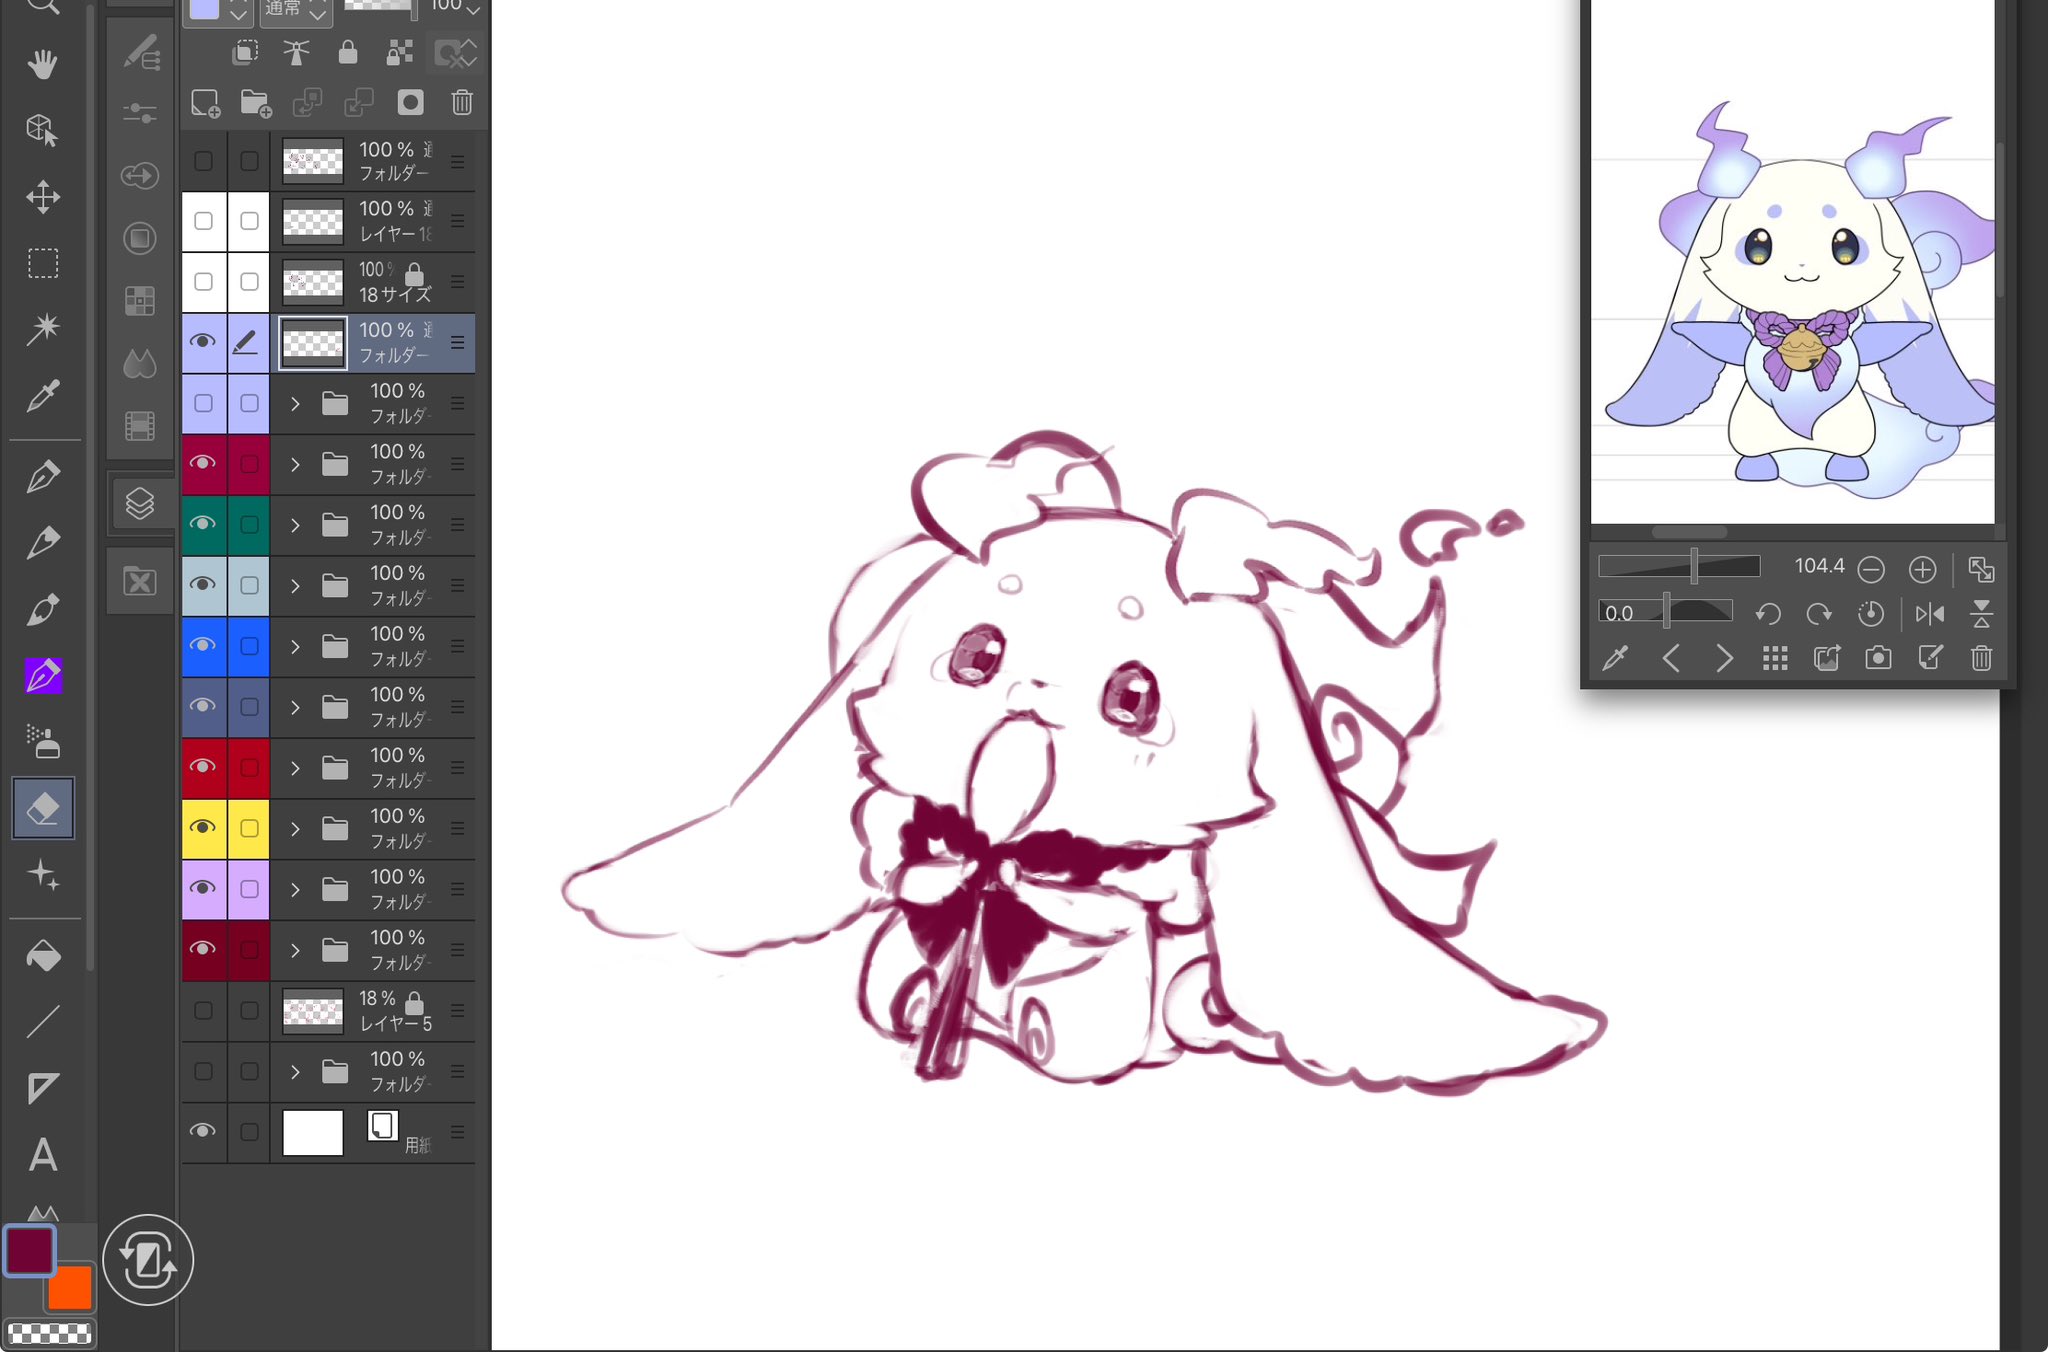Click the New Layer Folder icon

pos(256,103)
